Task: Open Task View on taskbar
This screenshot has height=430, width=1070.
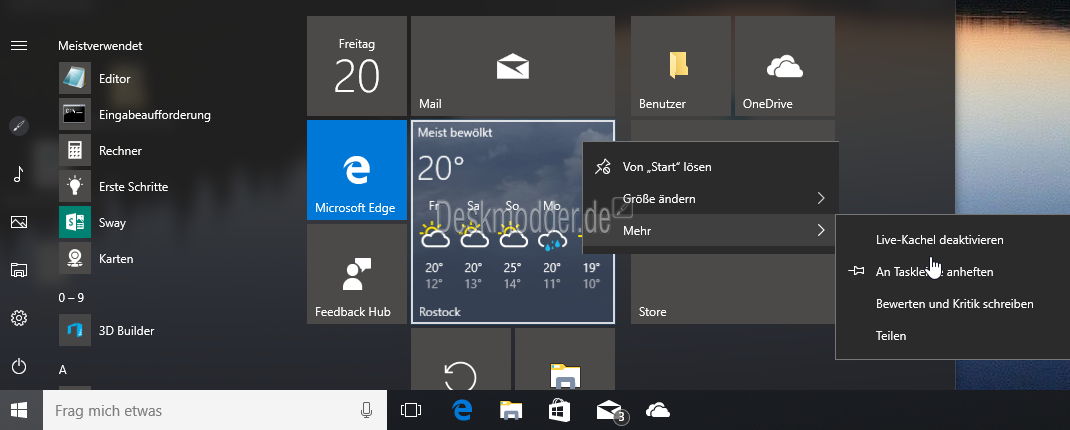Action: [x=411, y=410]
